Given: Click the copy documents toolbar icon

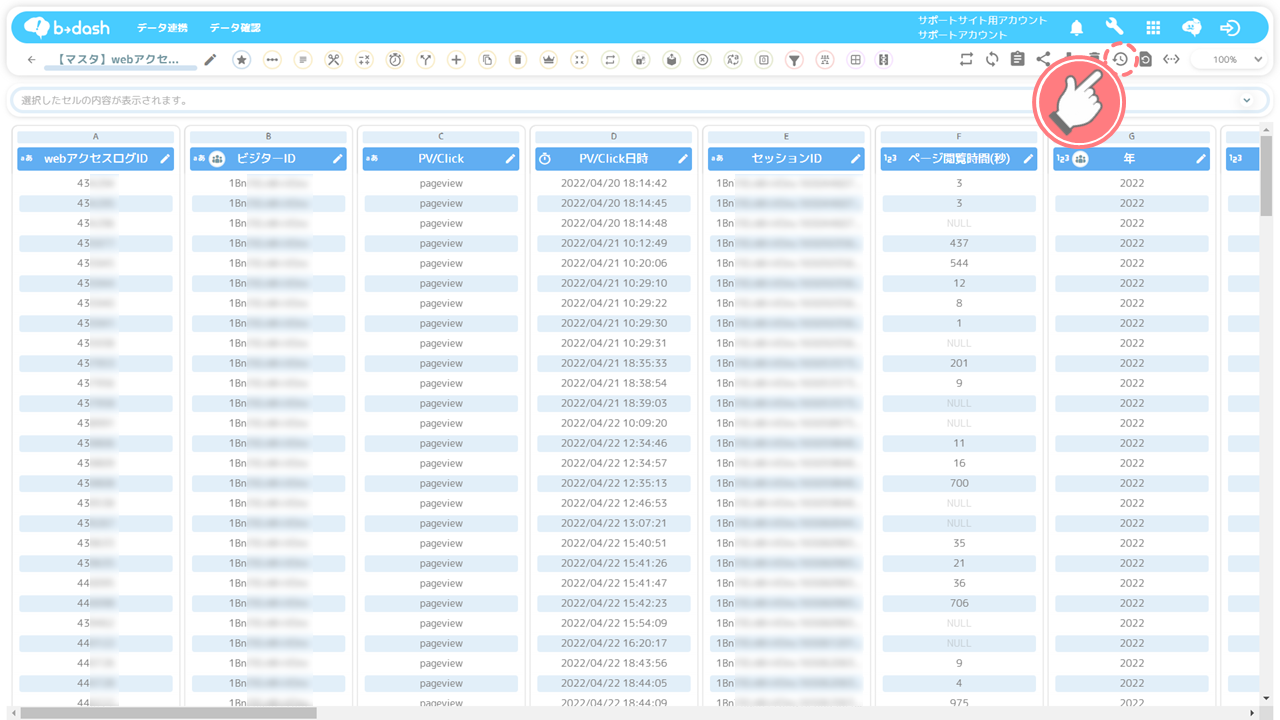Looking at the screenshot, I should tap(487, 60).
